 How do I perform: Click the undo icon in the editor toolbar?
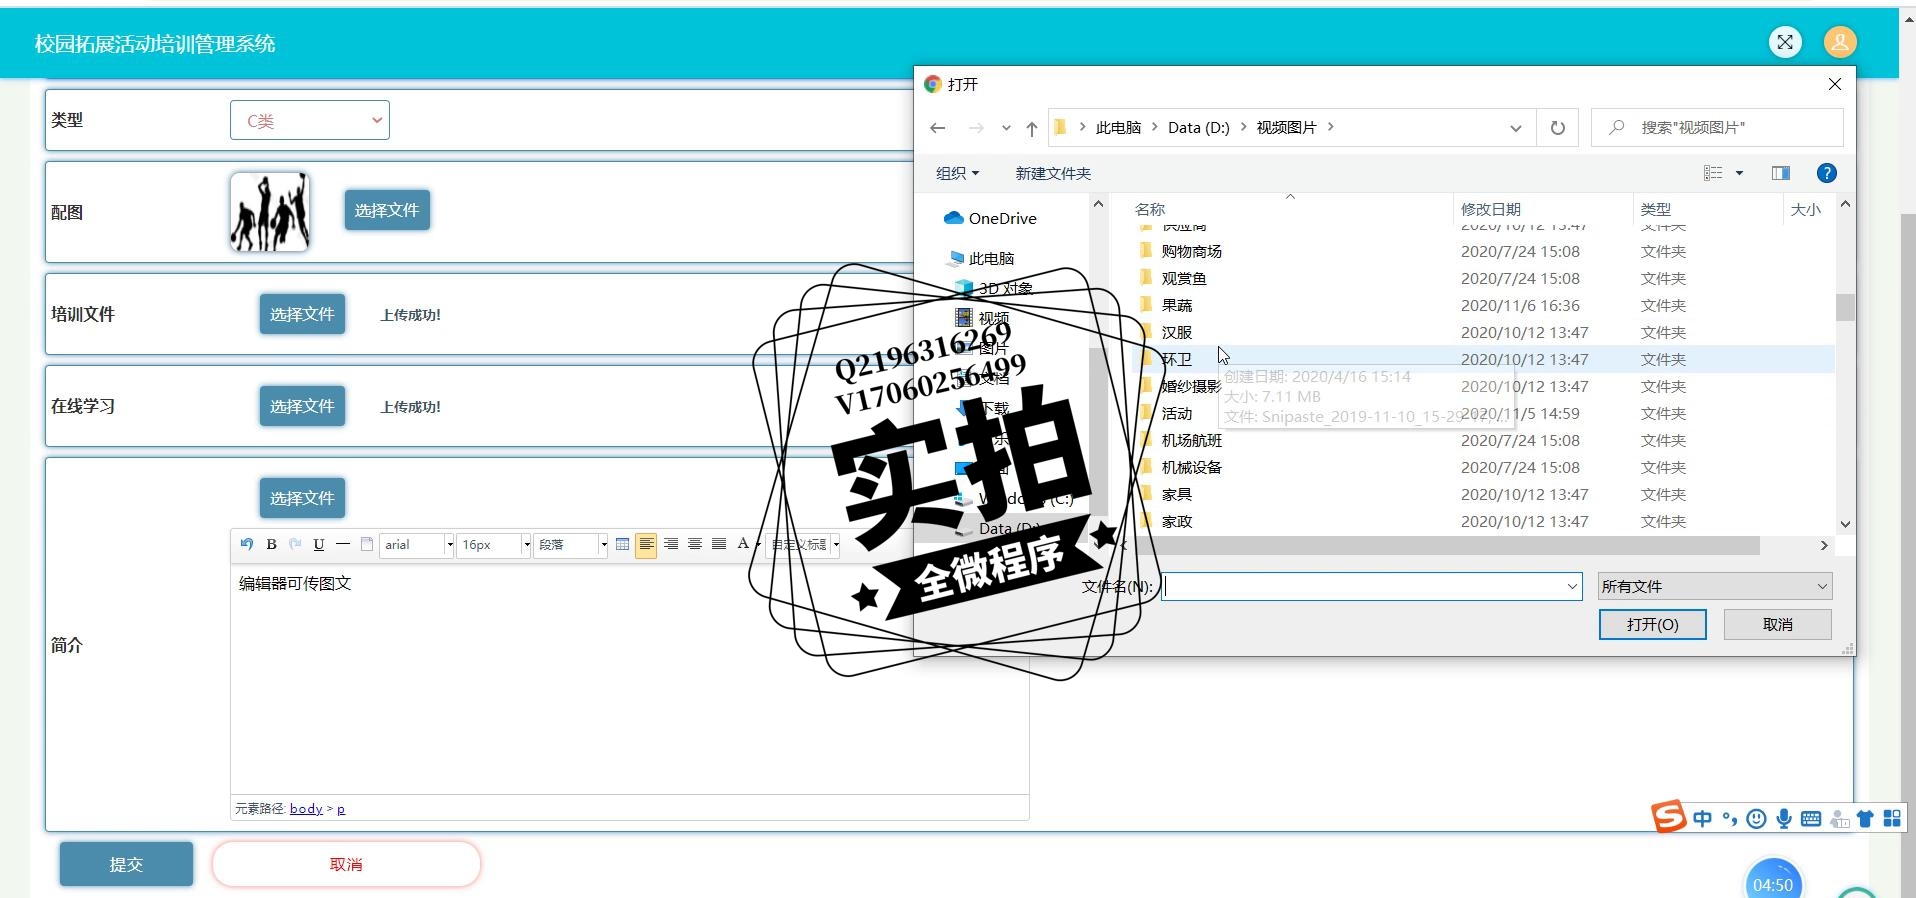tap(247, 544)
